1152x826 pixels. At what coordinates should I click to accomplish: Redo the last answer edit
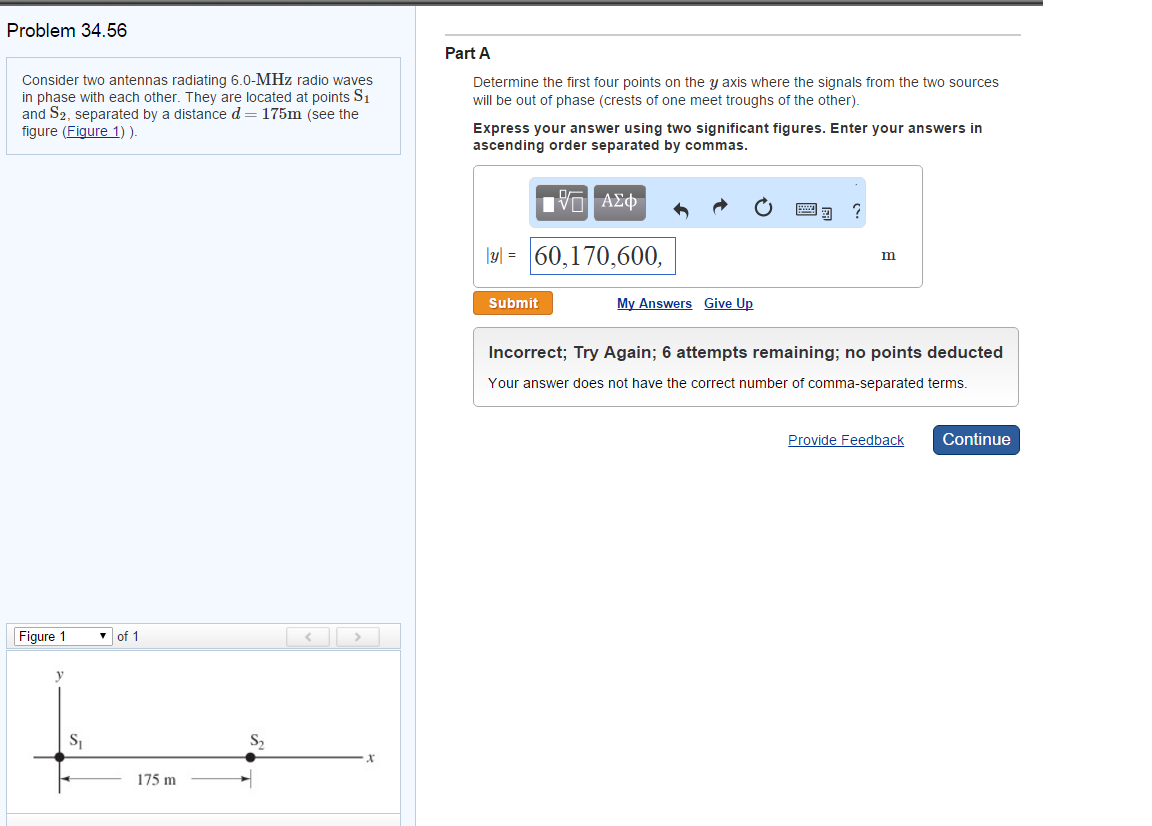(720, 206)
